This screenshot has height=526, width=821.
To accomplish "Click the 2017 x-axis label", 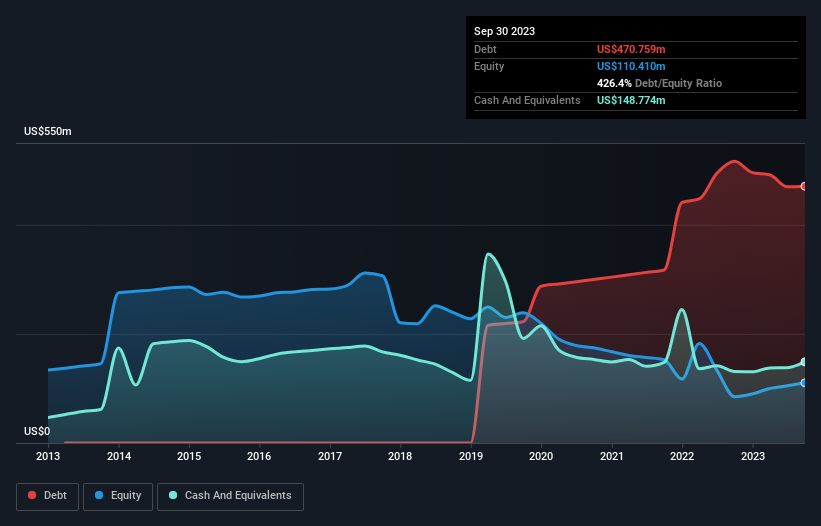I will [330, 456].
